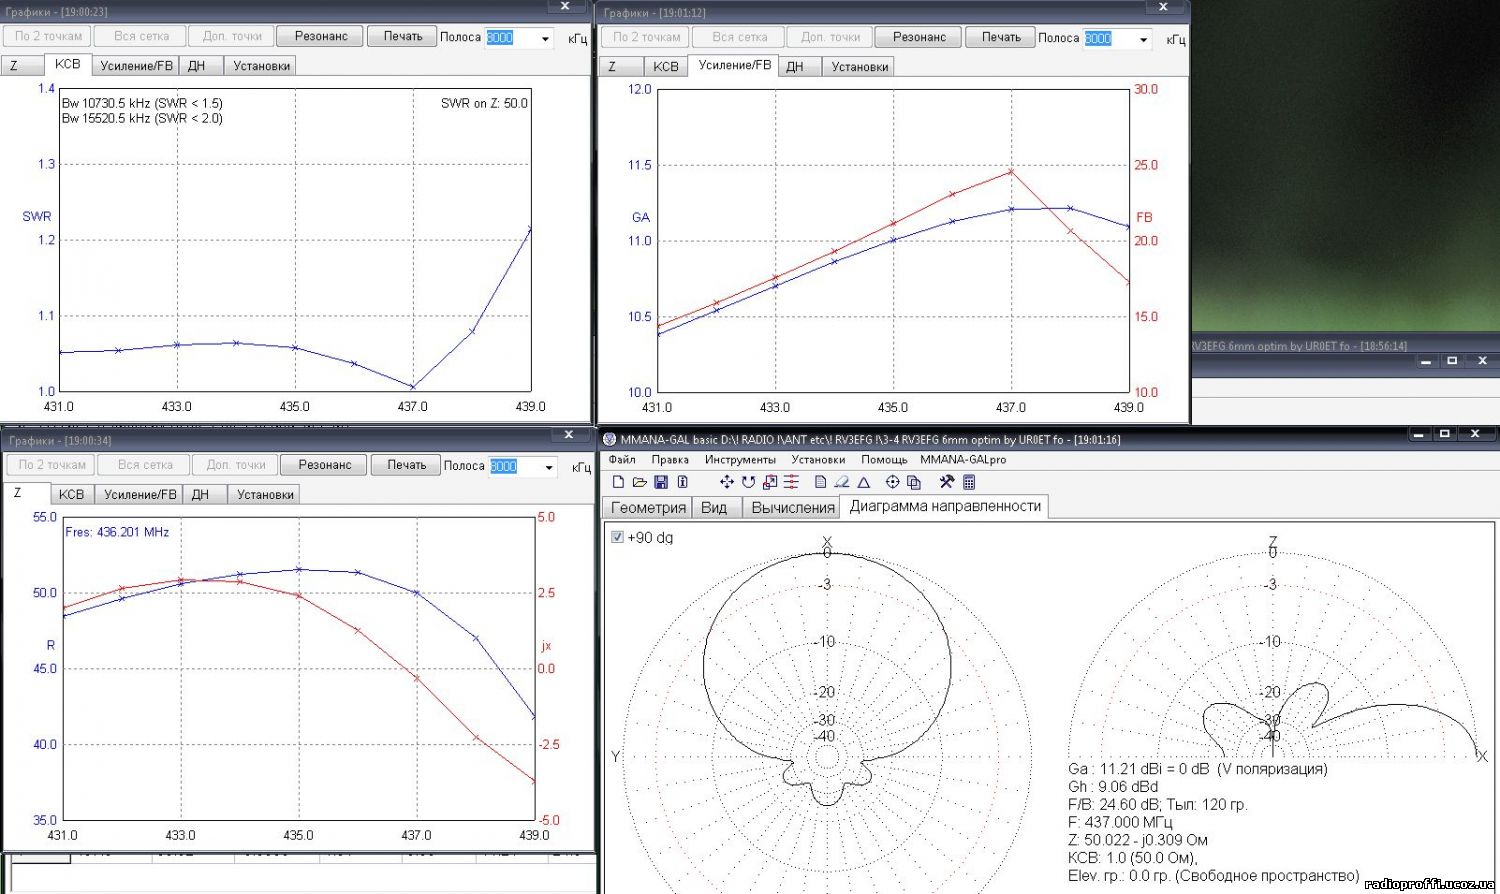Select Установки tab in impedance Z window
The image size is (1500, 894).
265,495
